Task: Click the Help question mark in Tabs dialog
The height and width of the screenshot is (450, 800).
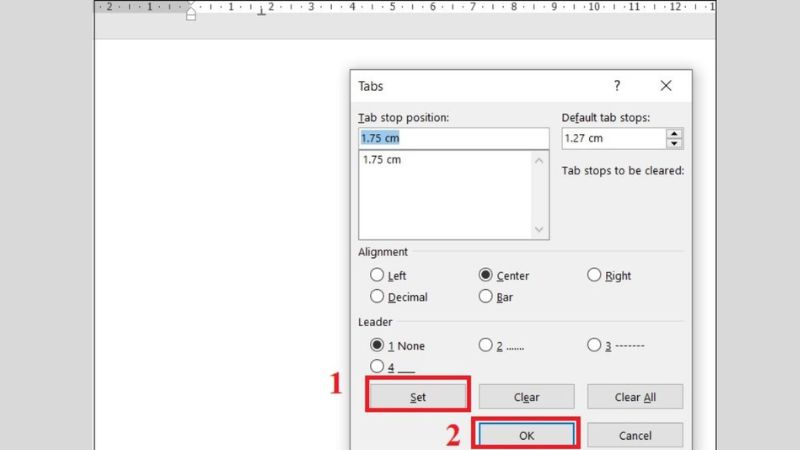Action: pos(617,86)
